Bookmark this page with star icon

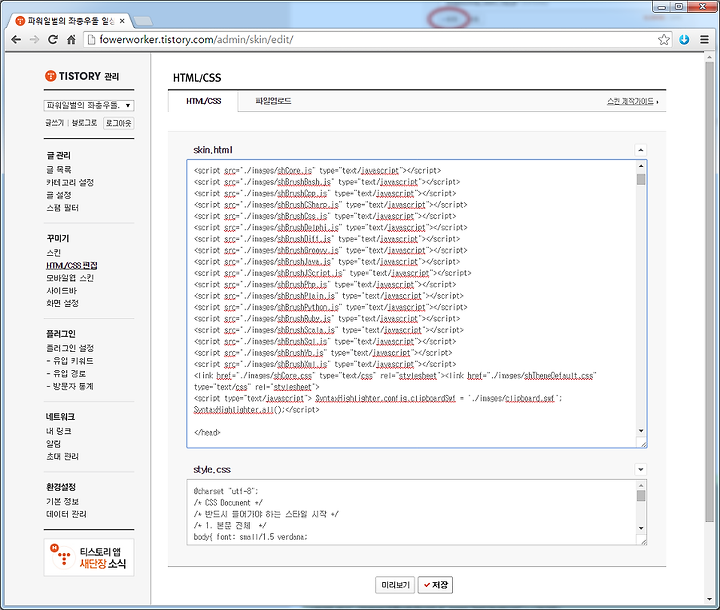pyautogui.click(x=664, y=40)
